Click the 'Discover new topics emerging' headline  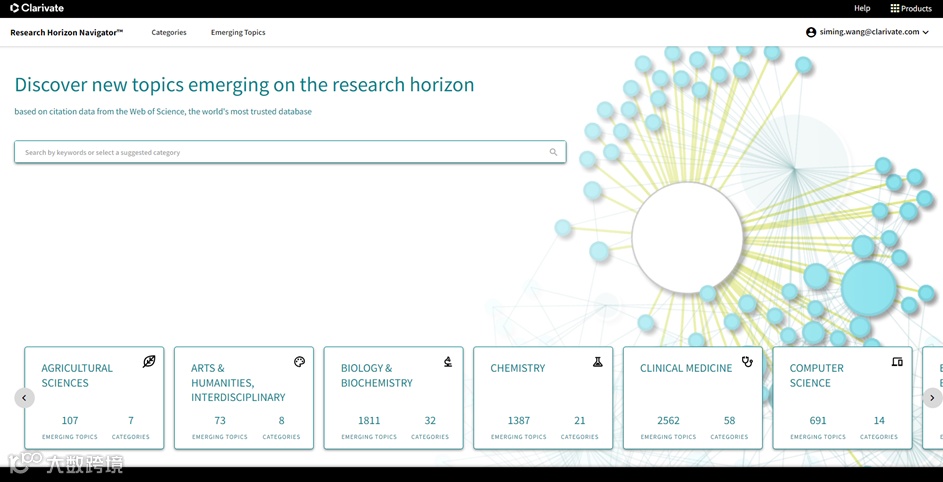pos(244,85)
